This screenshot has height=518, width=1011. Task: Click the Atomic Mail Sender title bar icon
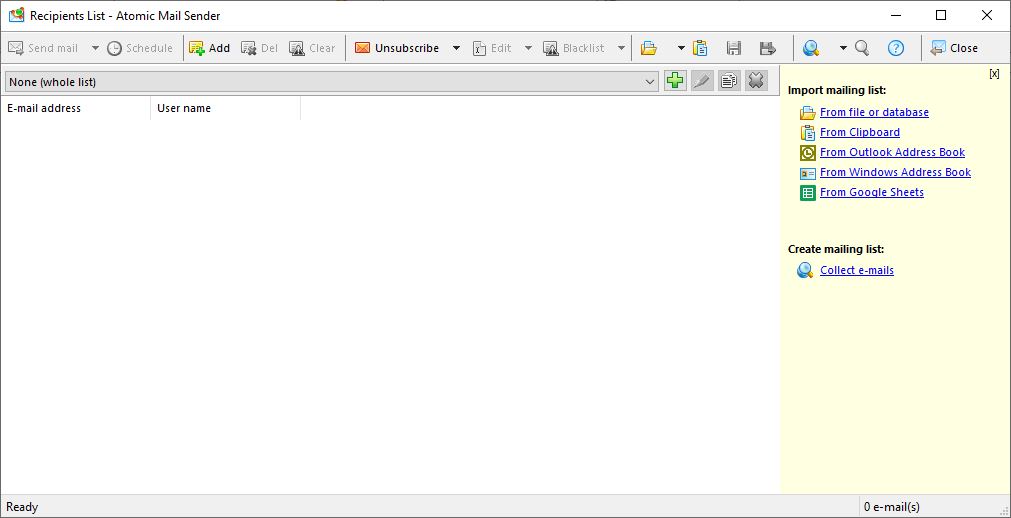coord(16,15)
